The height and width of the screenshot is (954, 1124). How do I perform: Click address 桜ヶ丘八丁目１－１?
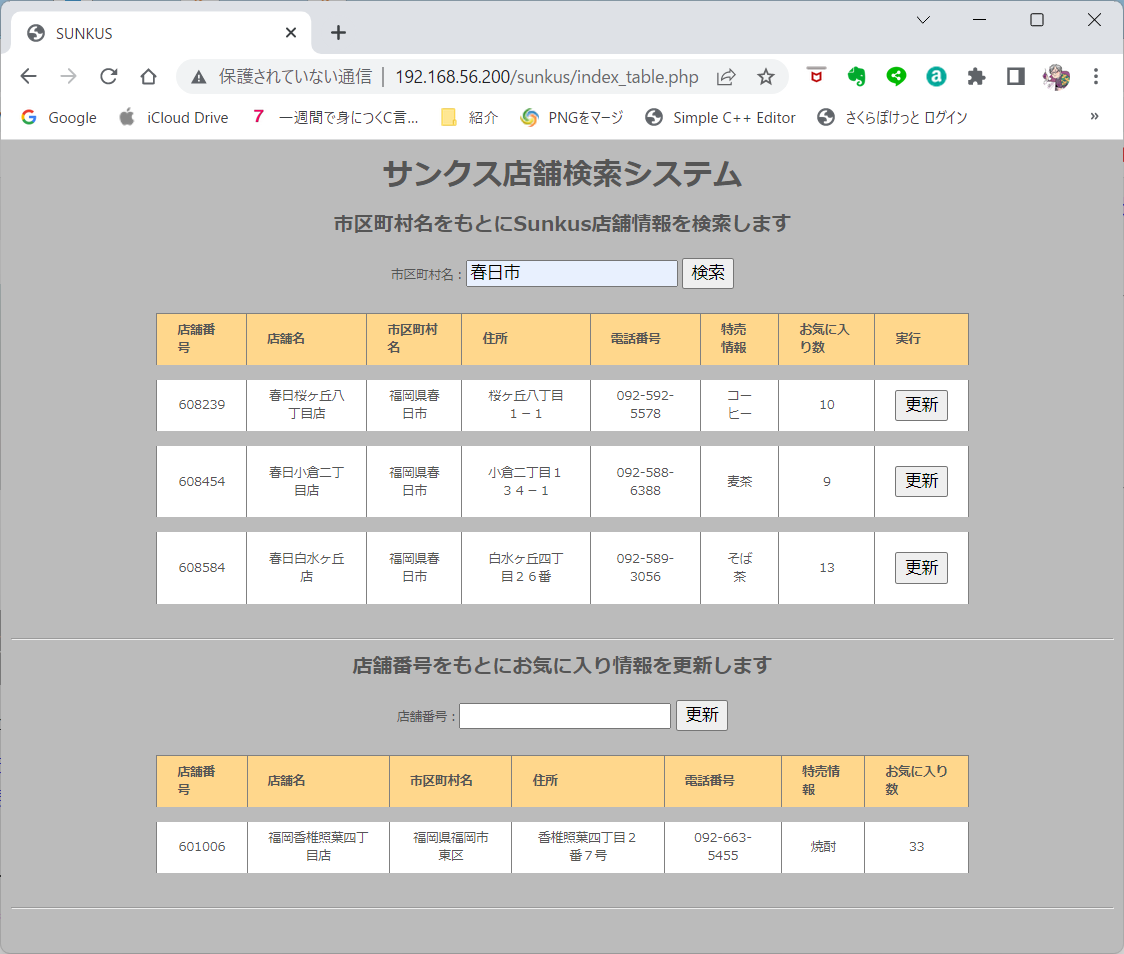click(526, 405)
